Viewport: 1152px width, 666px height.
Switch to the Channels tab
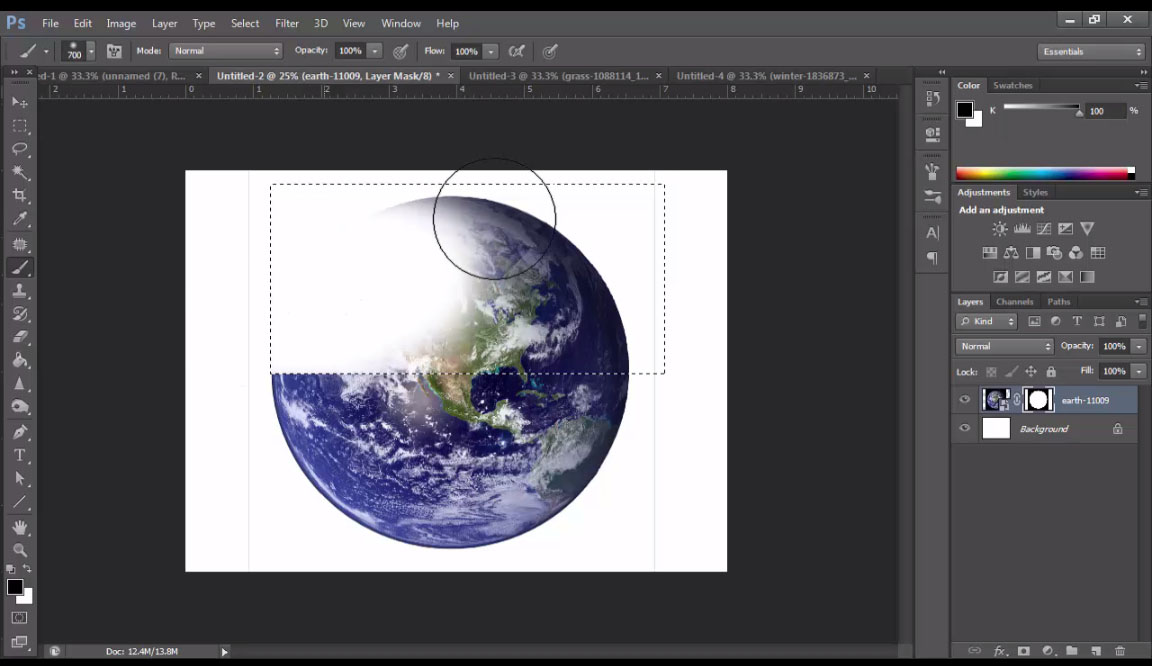[x=1014, y=301]
